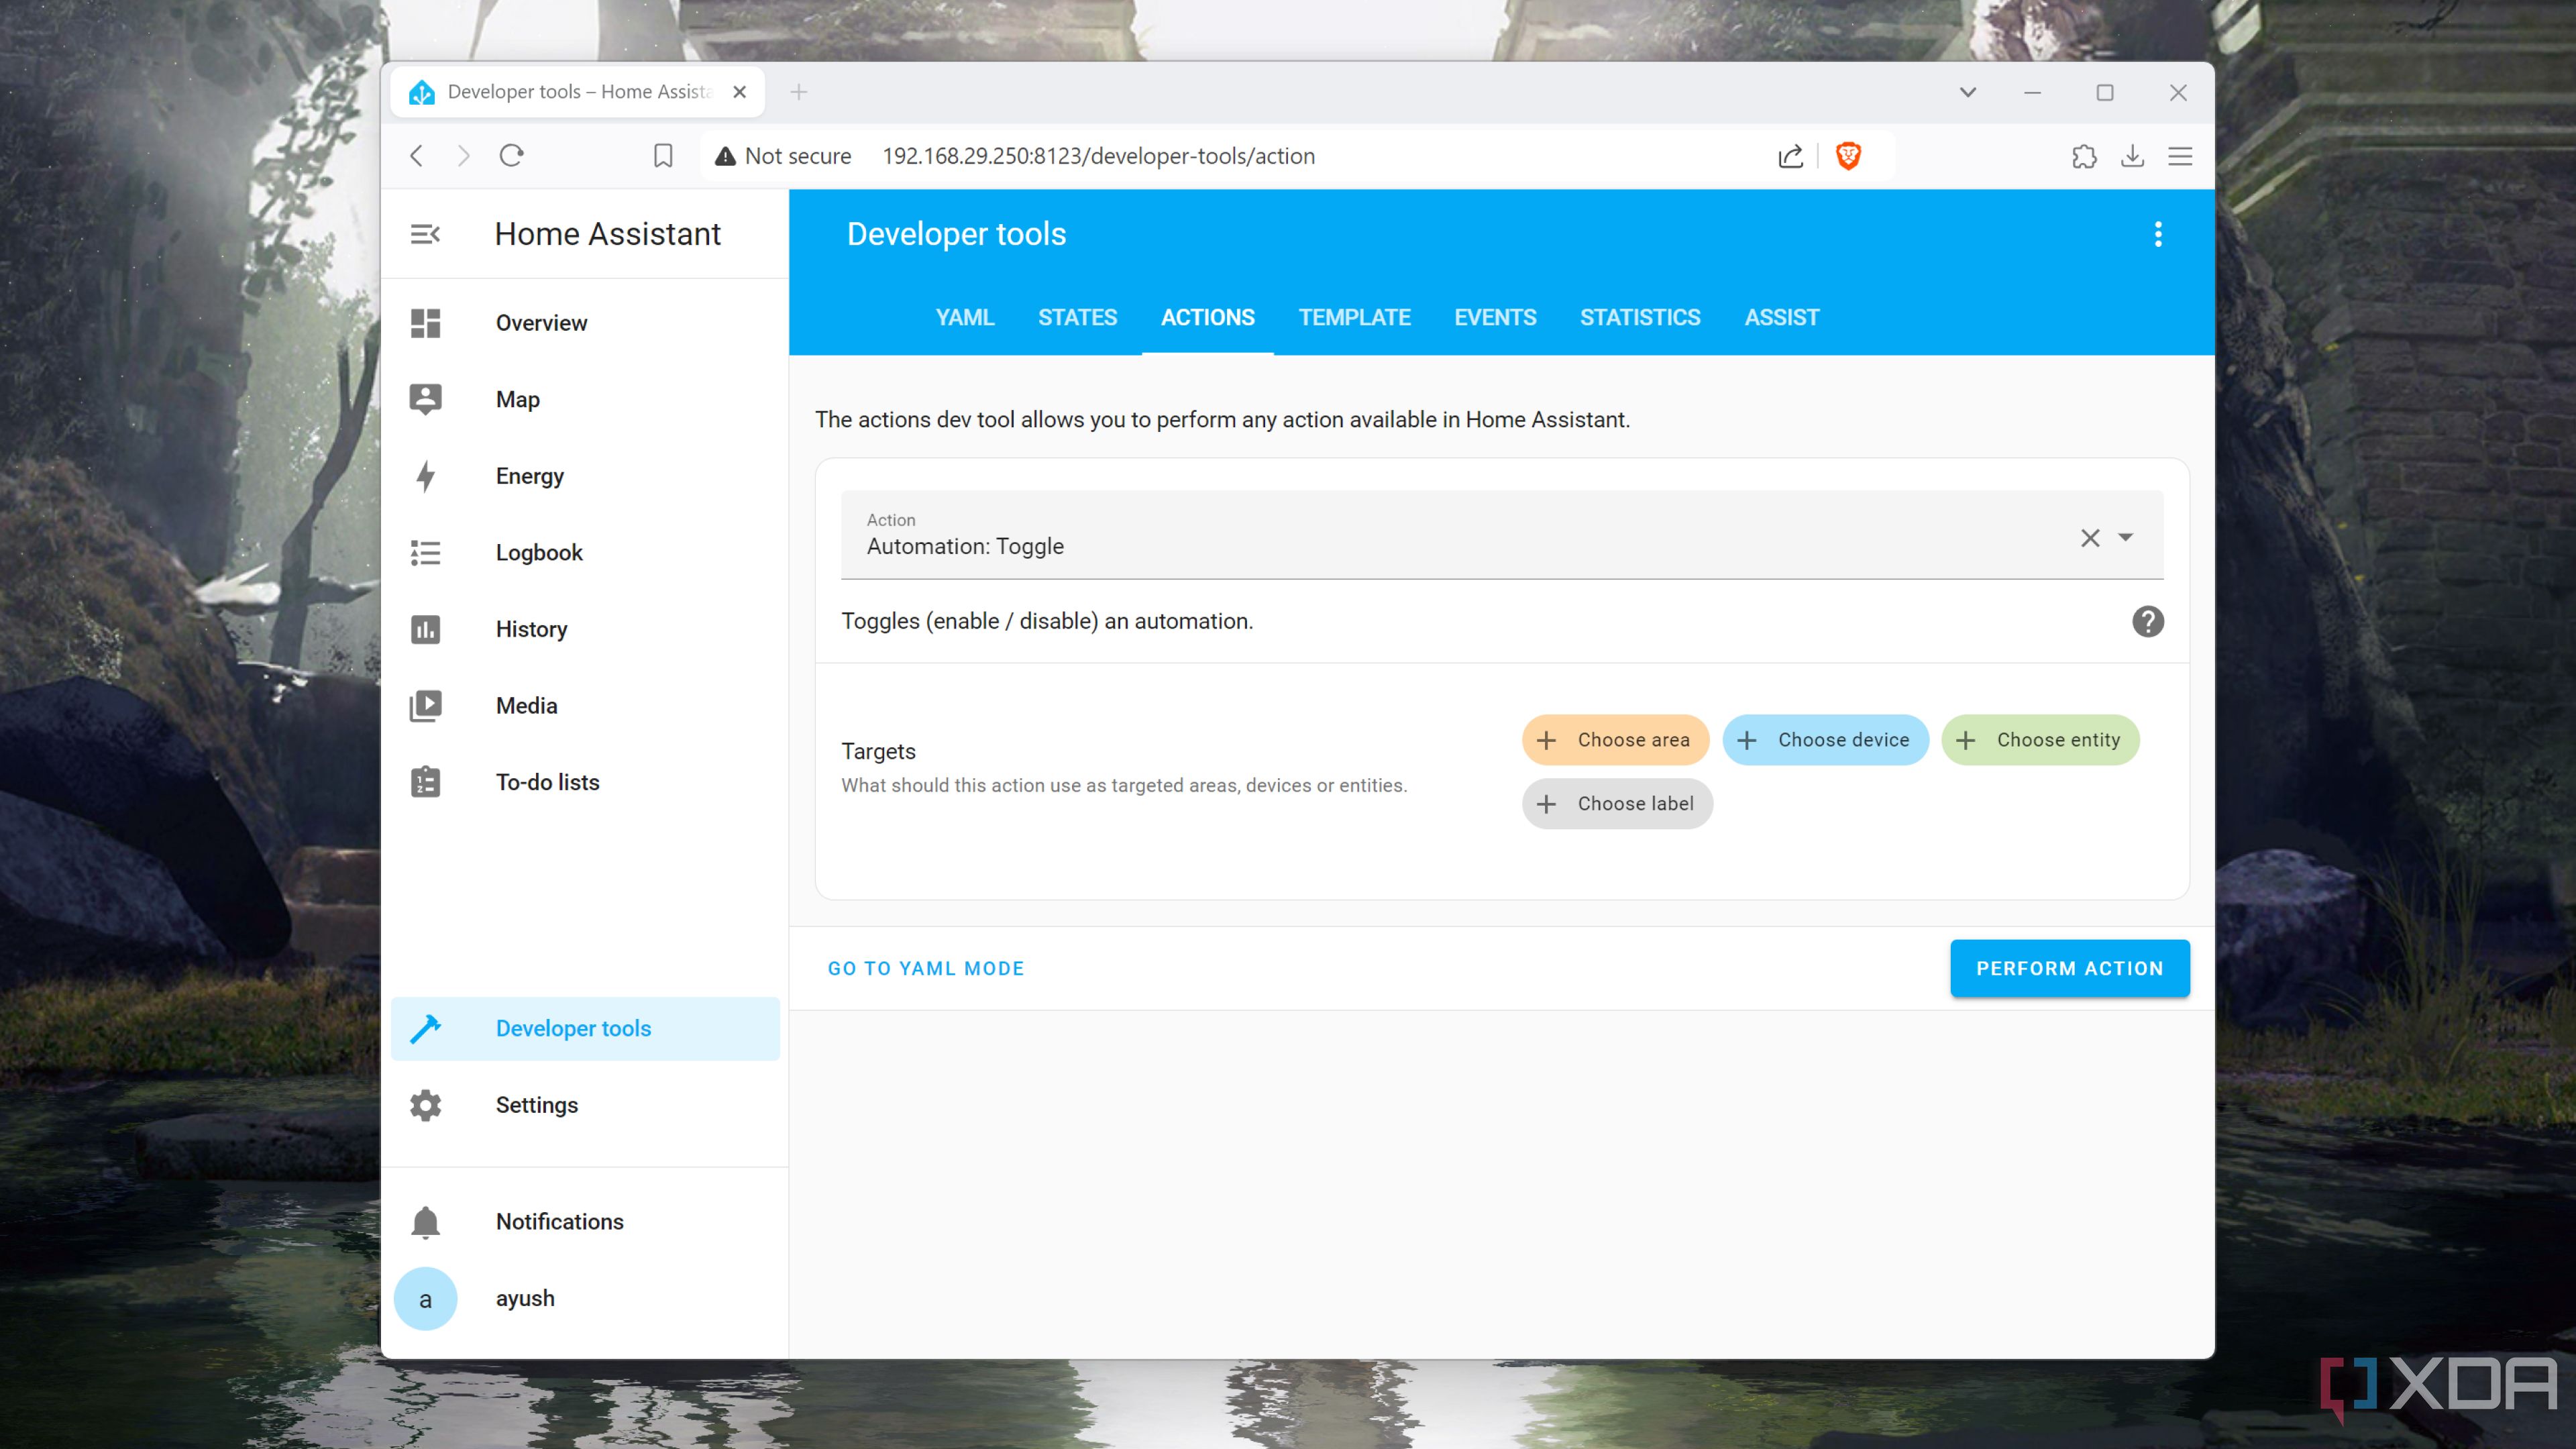
Task: Open the Choose device target selector
Action: click(x=1826, y=739)
